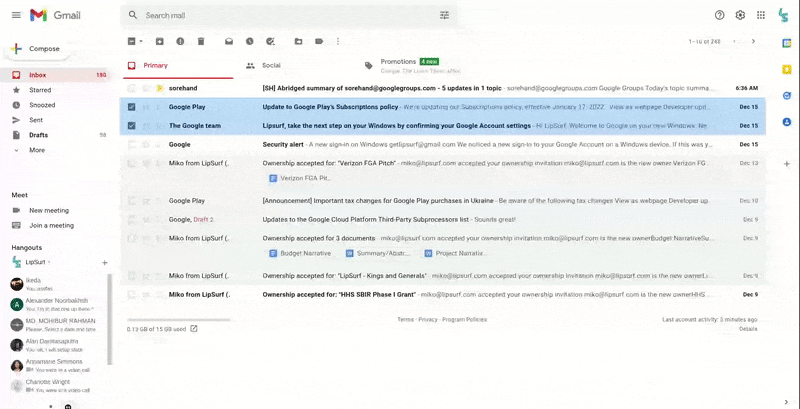800x409 pixels.
Task: Toggle the master select checkbox
Action: point(132,41)
